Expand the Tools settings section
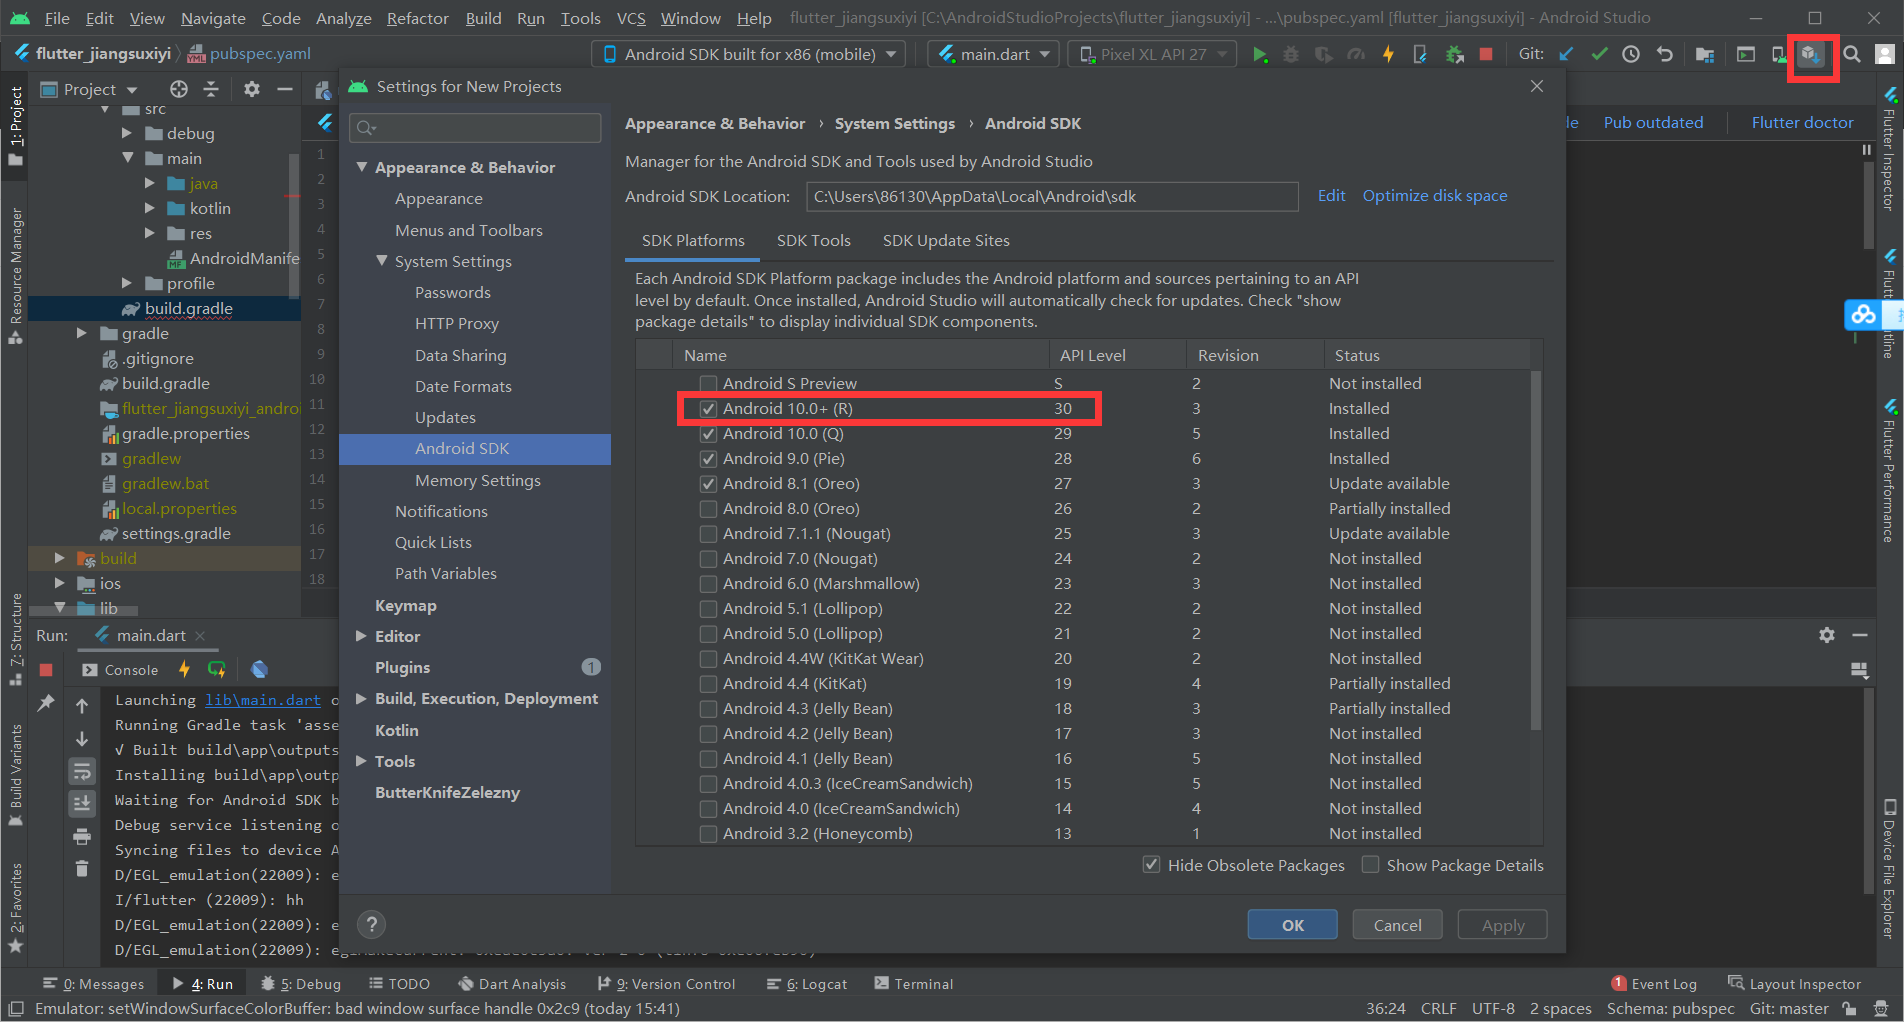1904x1022 pixels. click(x=361, y=761)
